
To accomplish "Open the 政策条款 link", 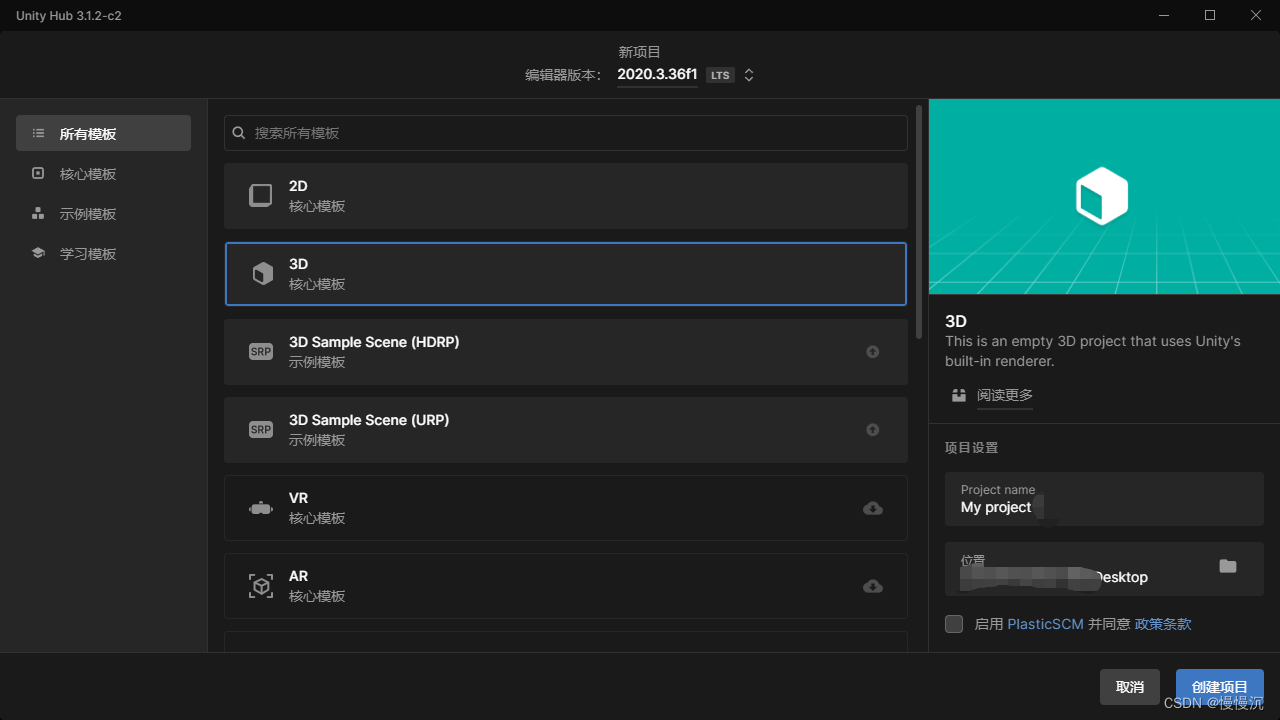I will tap(1163, 624).
